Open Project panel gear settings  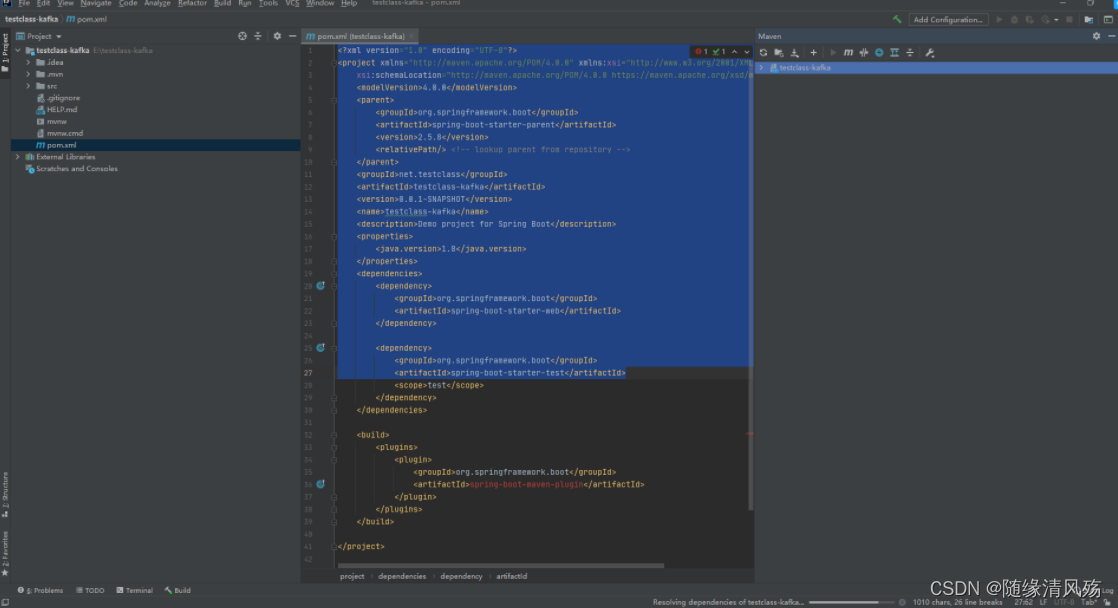click(x=277, y=36)
